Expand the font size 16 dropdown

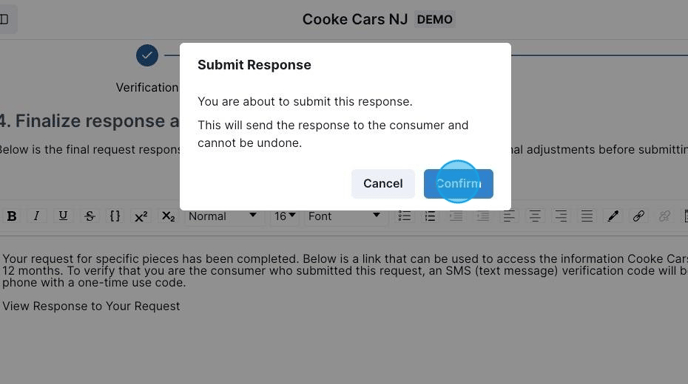(284, 216)
